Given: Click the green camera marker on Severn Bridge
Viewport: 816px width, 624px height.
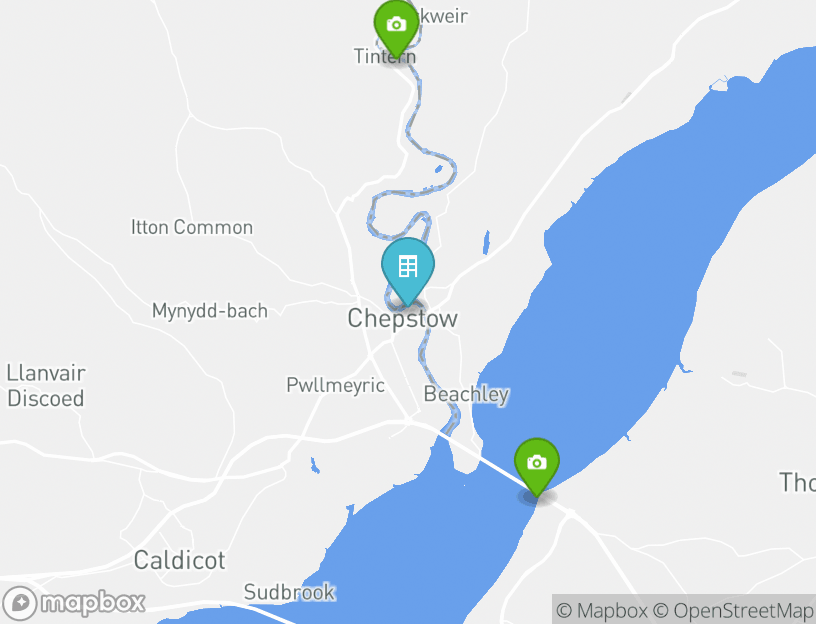Looking at the screenshot, I should pos(537,467).
